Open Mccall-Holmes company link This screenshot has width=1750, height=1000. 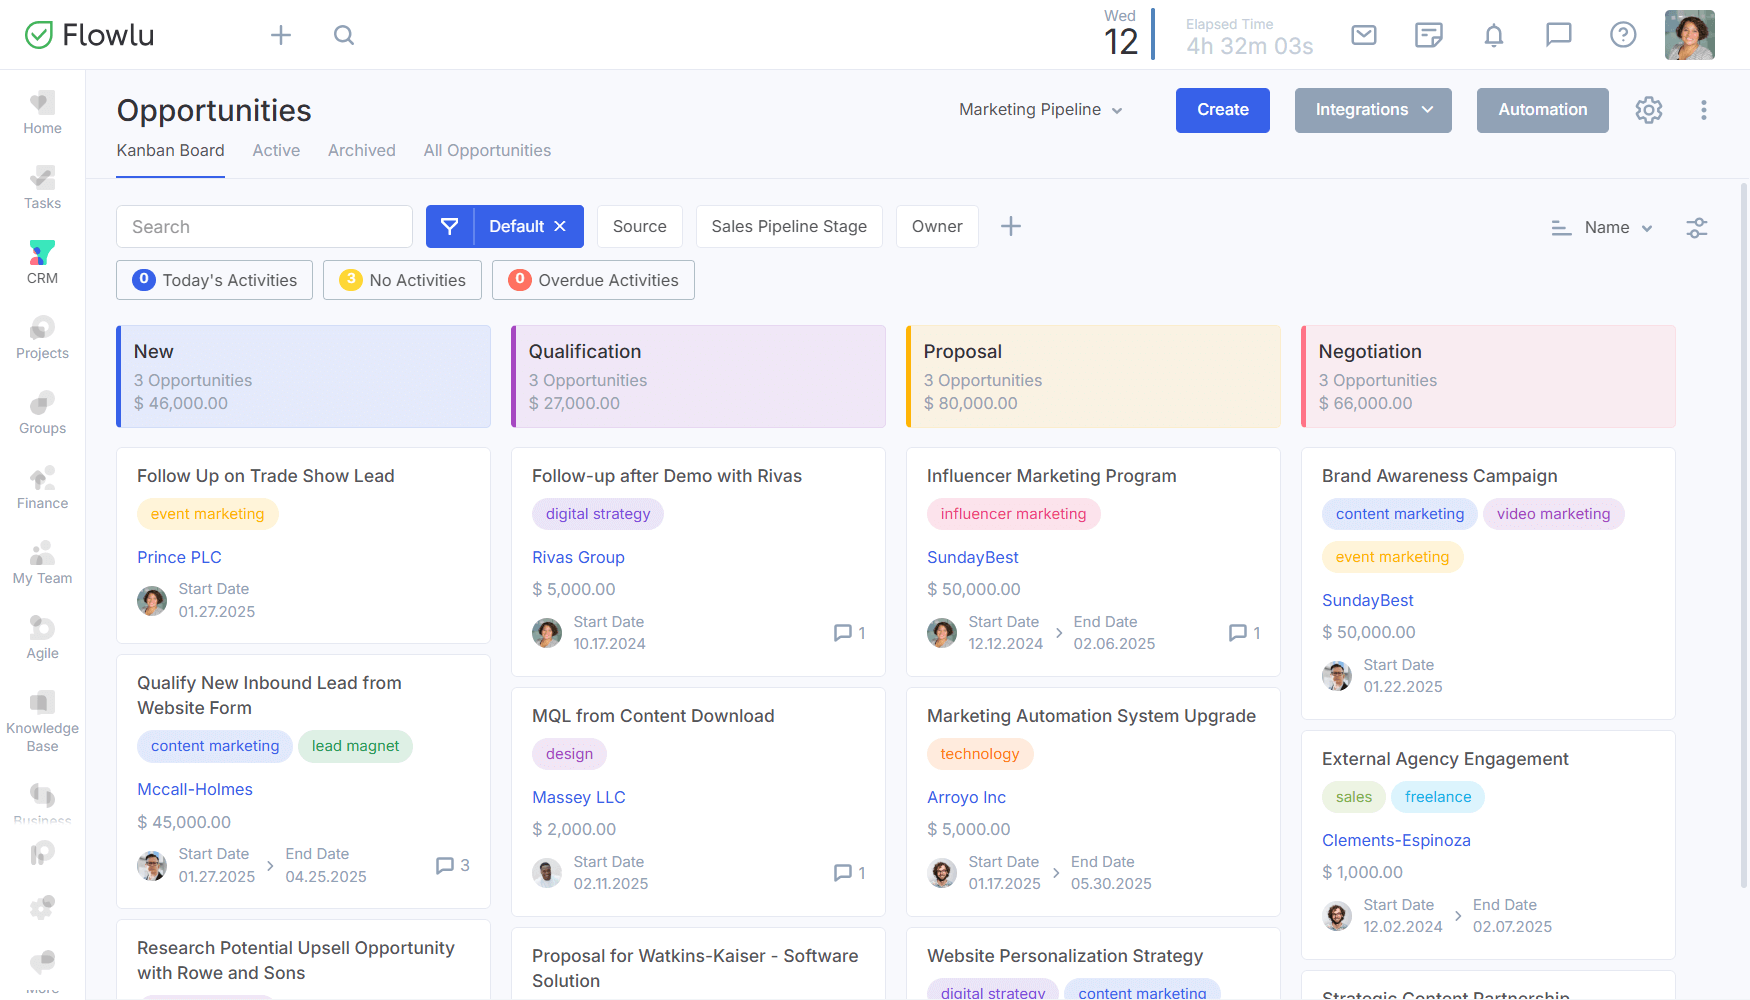(x=195, y=789)
